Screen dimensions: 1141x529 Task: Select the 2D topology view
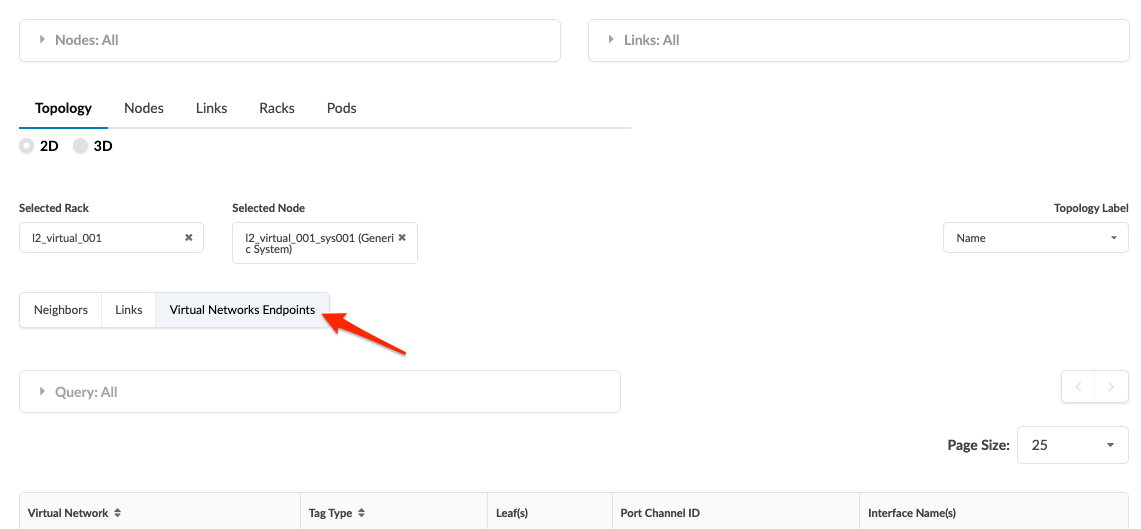click(27, 146)
